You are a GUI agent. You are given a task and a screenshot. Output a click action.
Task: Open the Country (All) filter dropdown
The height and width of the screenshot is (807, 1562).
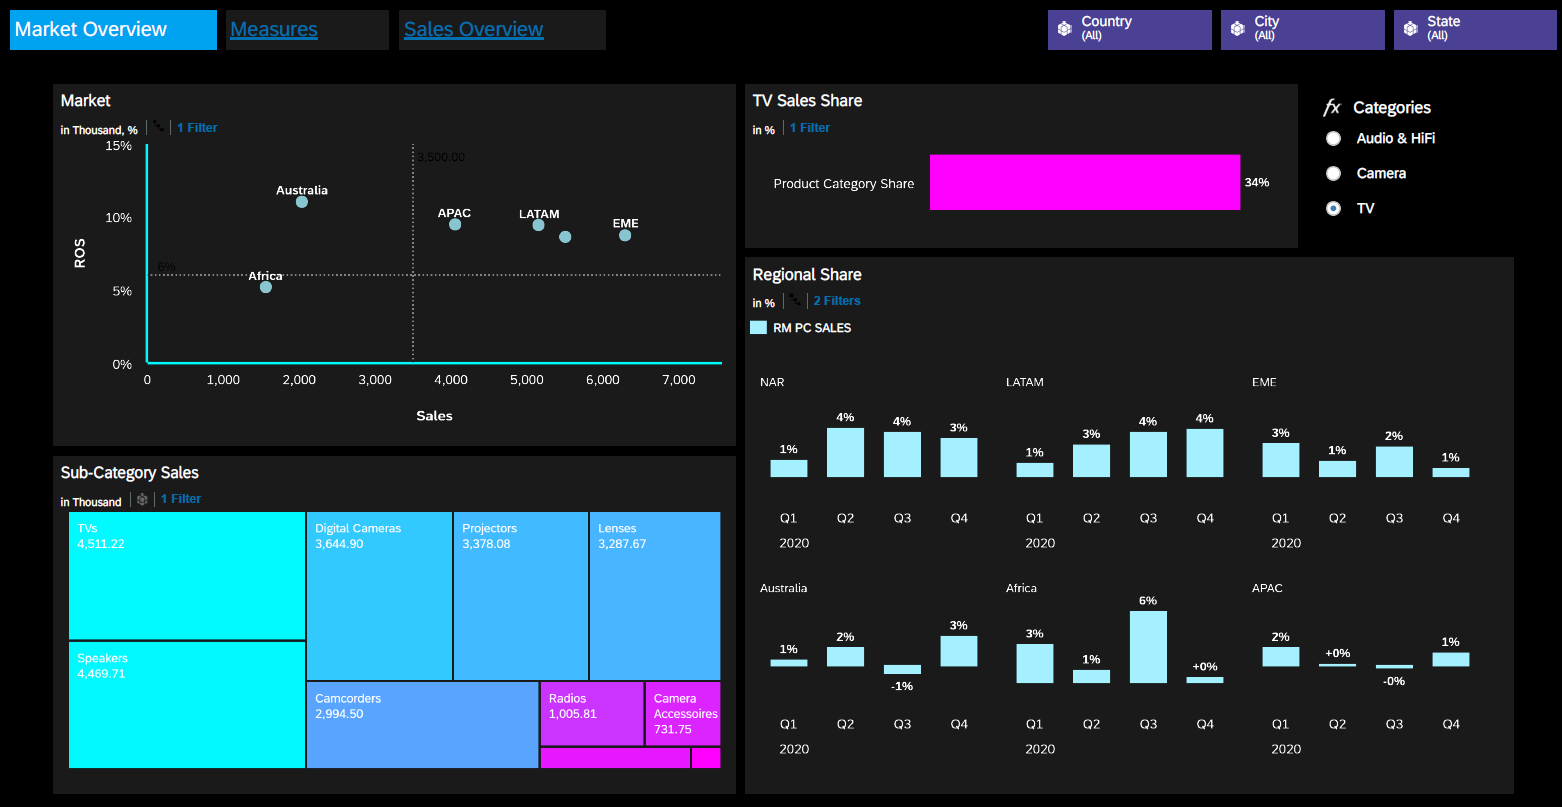(x=1129, y=29)
